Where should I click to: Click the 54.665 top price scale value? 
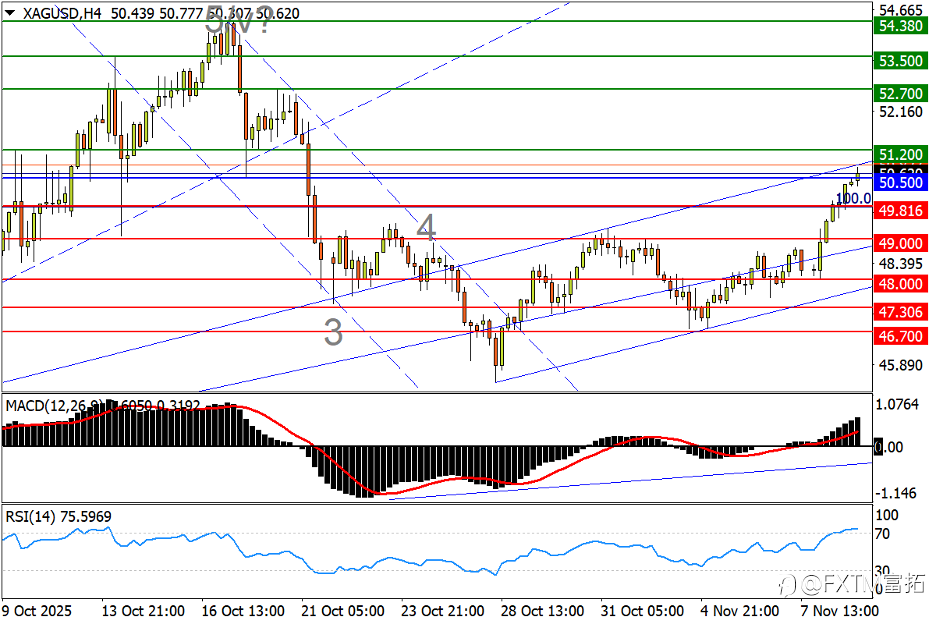(x=901, y=10)
